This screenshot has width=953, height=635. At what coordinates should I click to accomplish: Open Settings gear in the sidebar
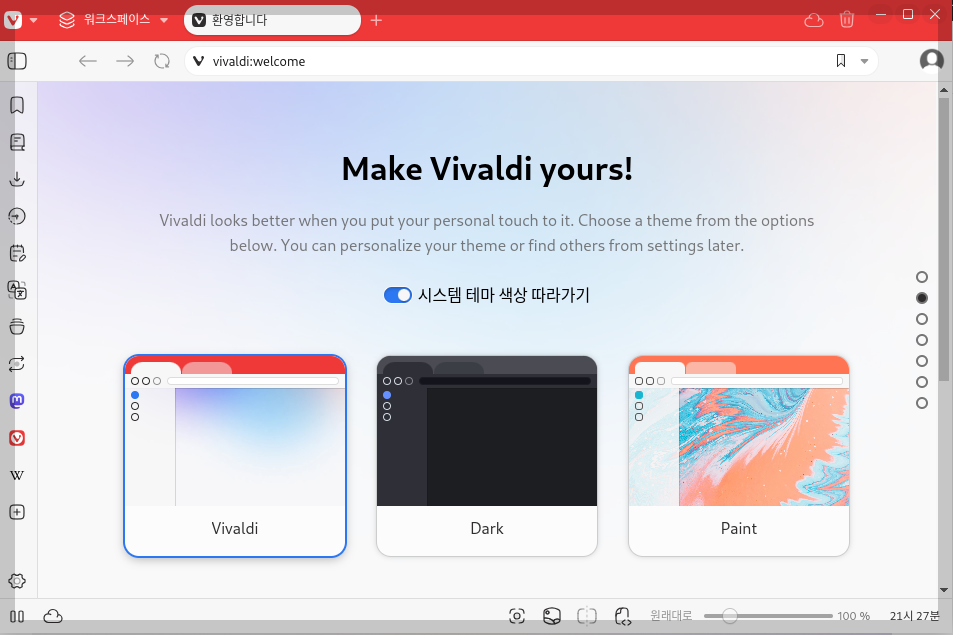click(x=17, y=581)
